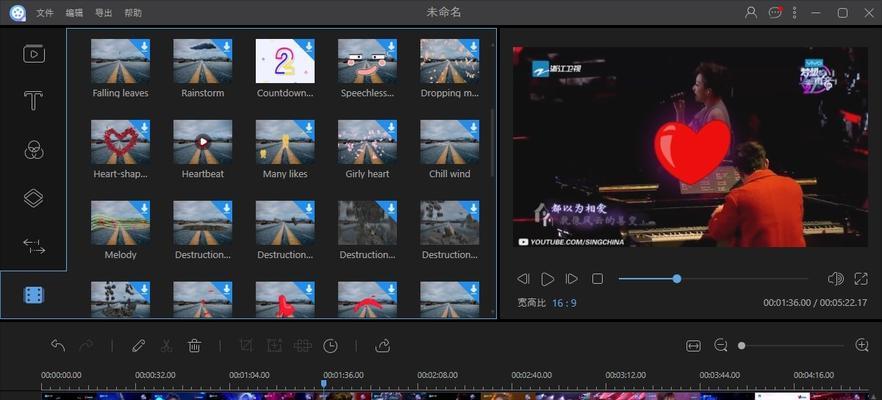The height and width of the screenshot is (400, 882).
Task: Click the 00:01:36.00 / 00:05:22.17 time readout
Action: click(x=815, y=303)
